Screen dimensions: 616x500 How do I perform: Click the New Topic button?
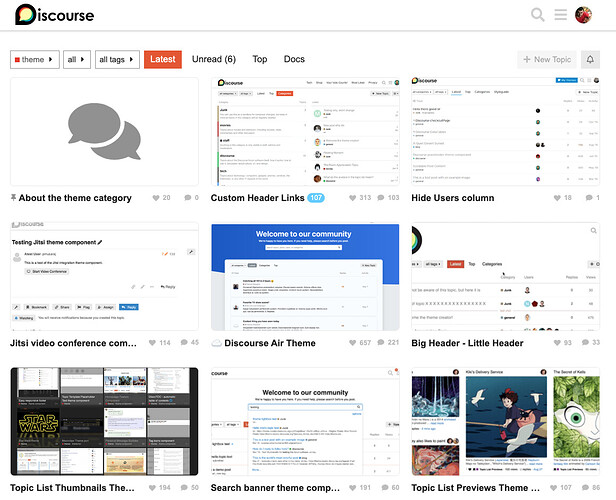tap(547, 59)
